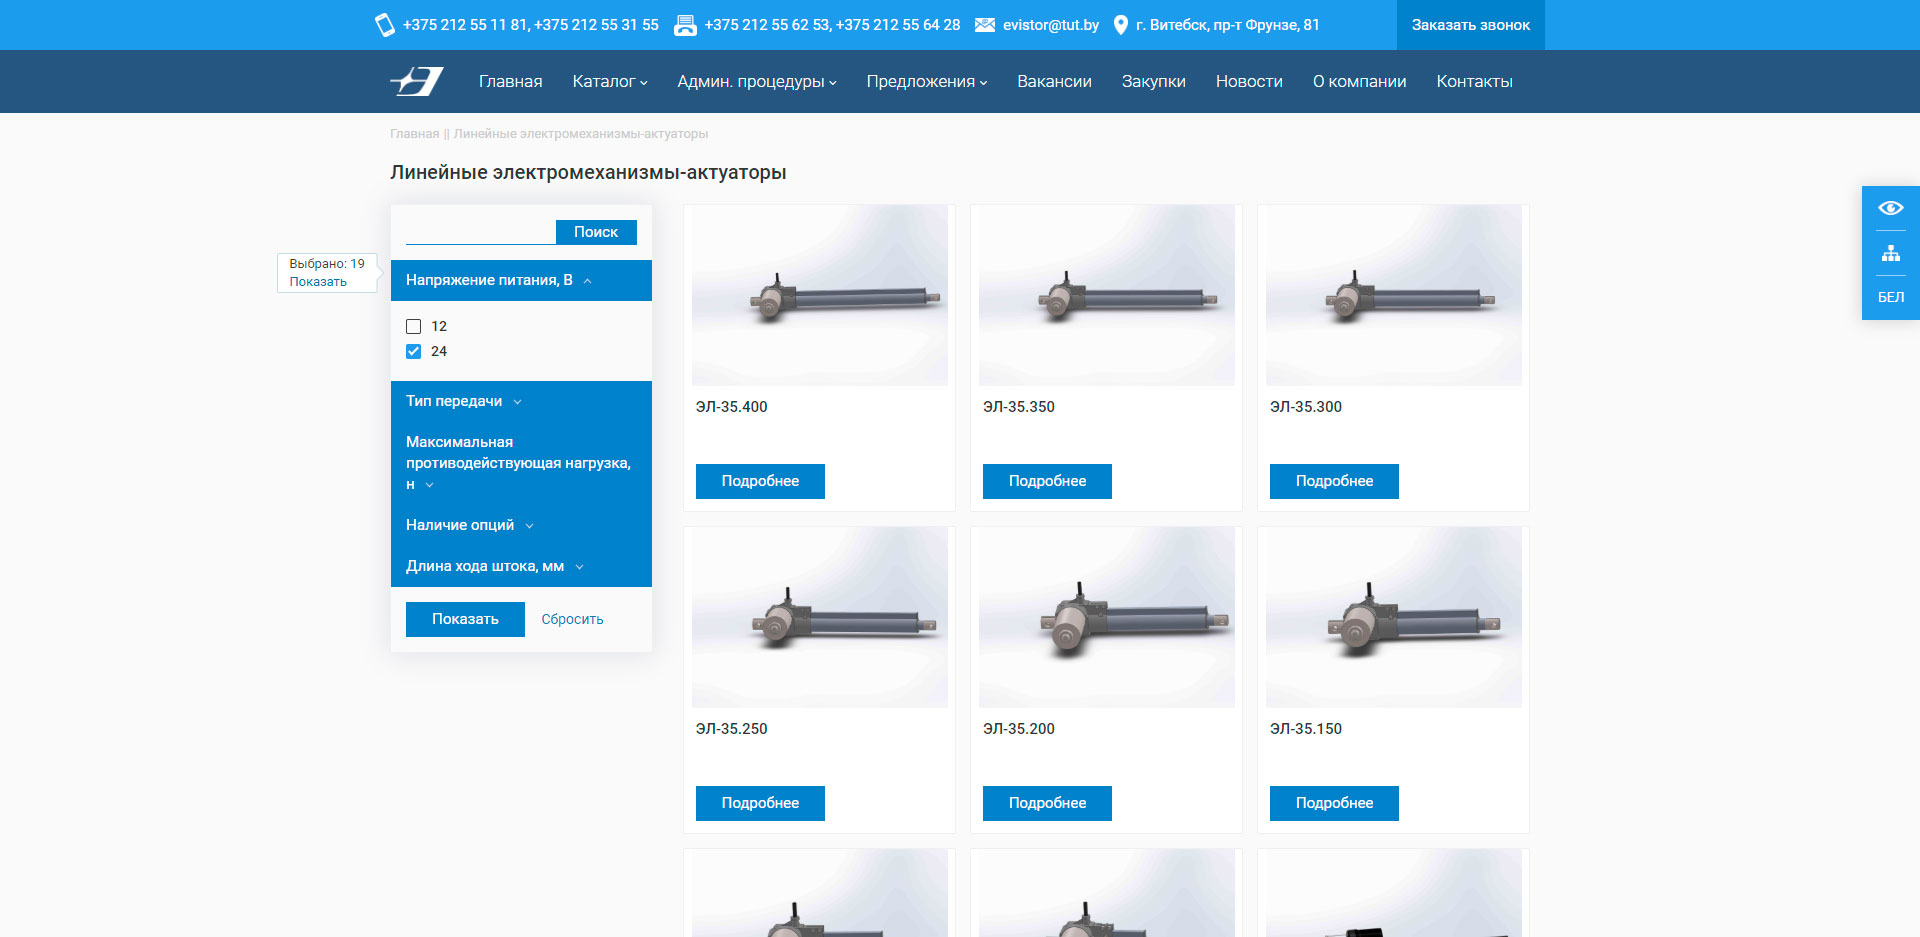Image resolution: width=1920 pixels, height=937 pixels.
Task: Click the Заказать звонок button
Action: (x=1470, y=25)
